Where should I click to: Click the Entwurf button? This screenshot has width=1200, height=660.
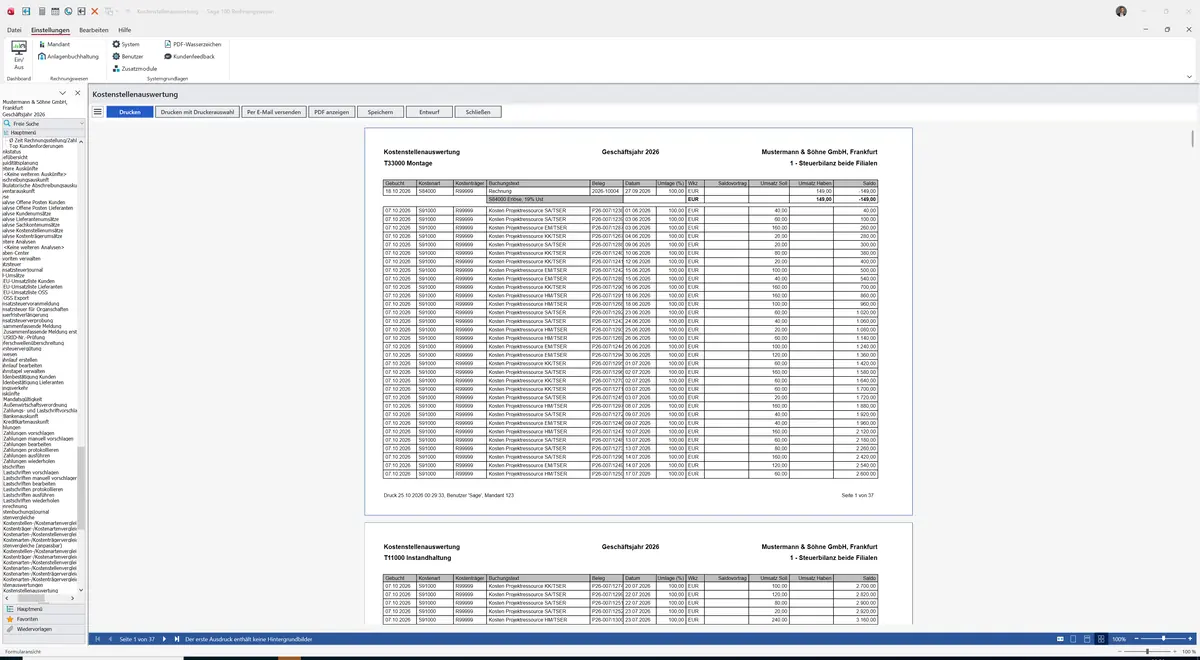[x=429, y=112]
